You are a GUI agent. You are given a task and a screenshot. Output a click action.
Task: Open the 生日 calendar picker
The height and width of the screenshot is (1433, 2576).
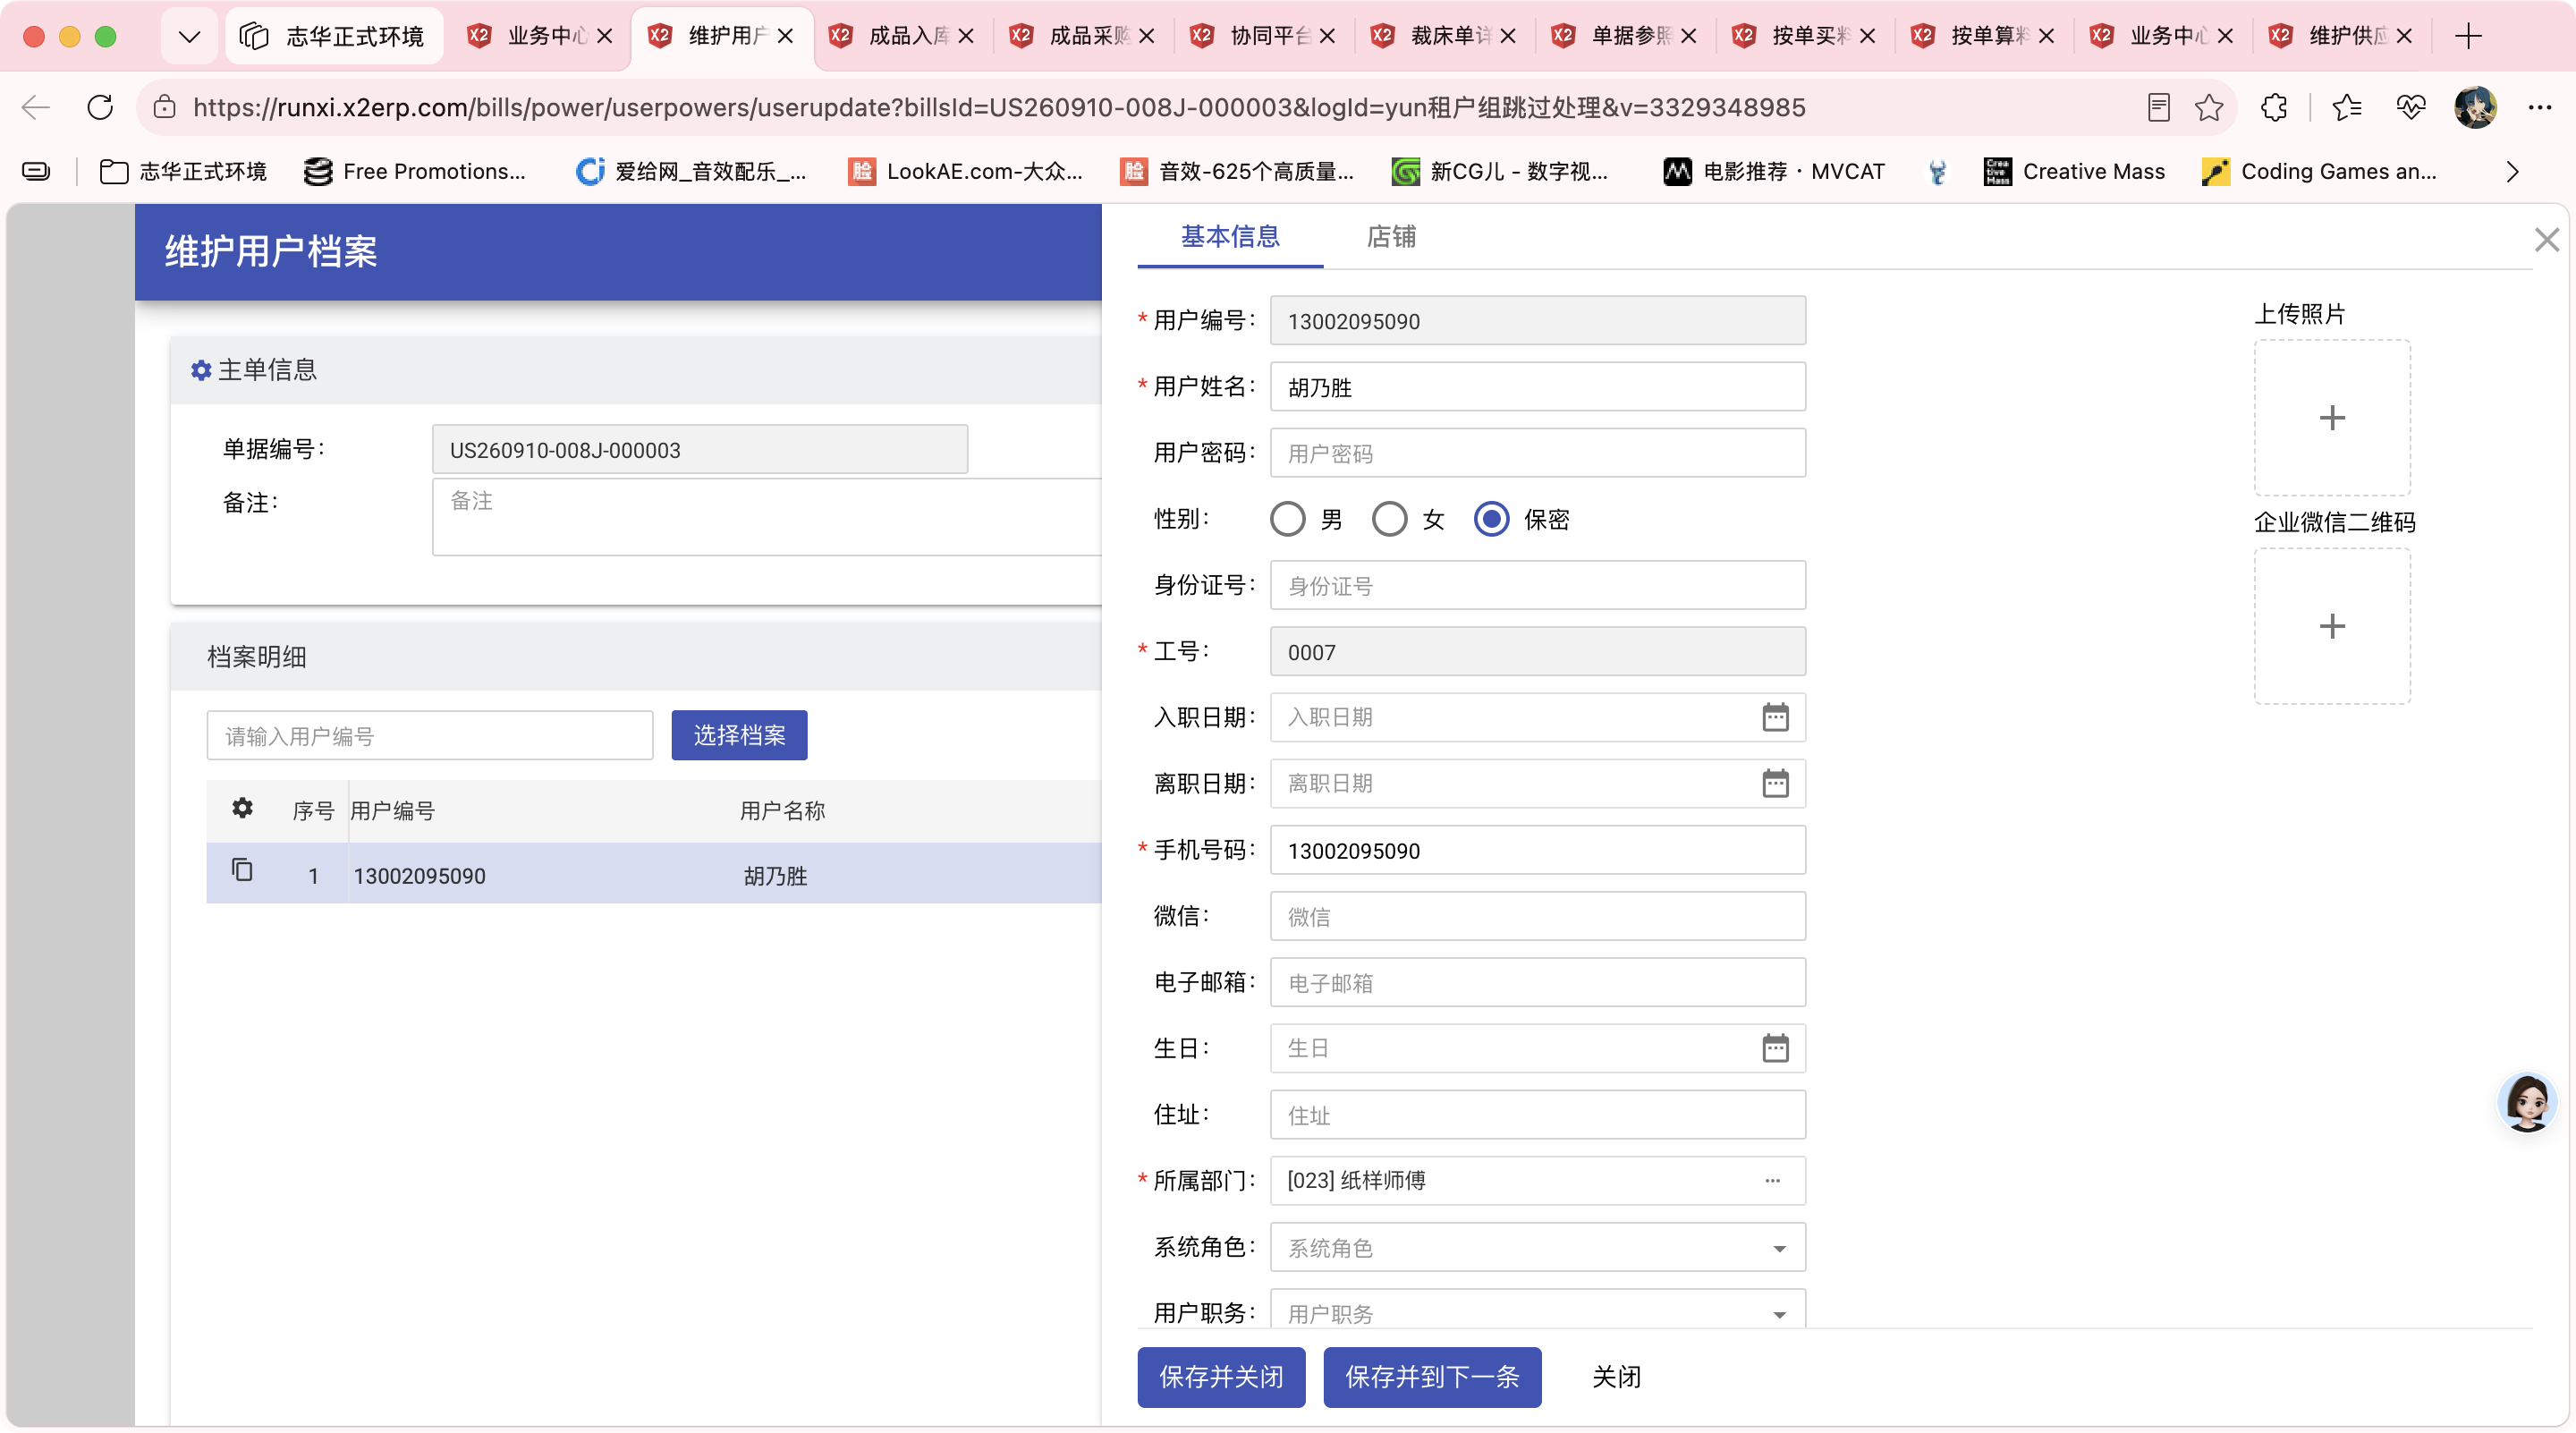(1775, 1048)
